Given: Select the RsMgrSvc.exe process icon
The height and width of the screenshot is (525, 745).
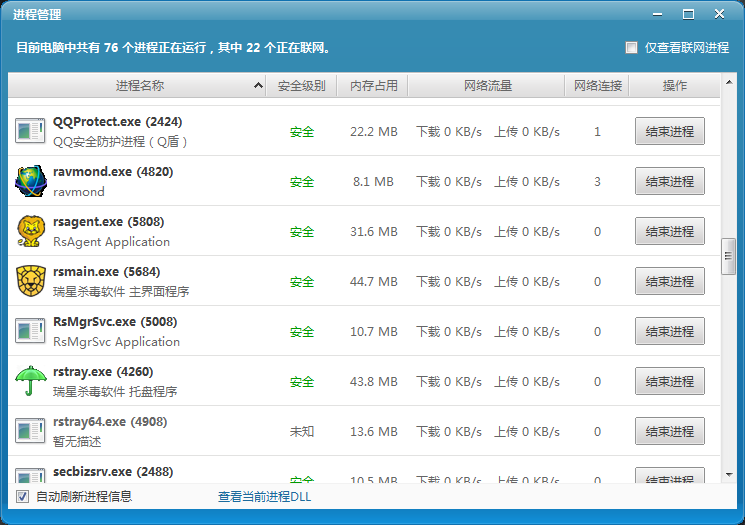Looking at the screenshot, I should tap(30, 331).
